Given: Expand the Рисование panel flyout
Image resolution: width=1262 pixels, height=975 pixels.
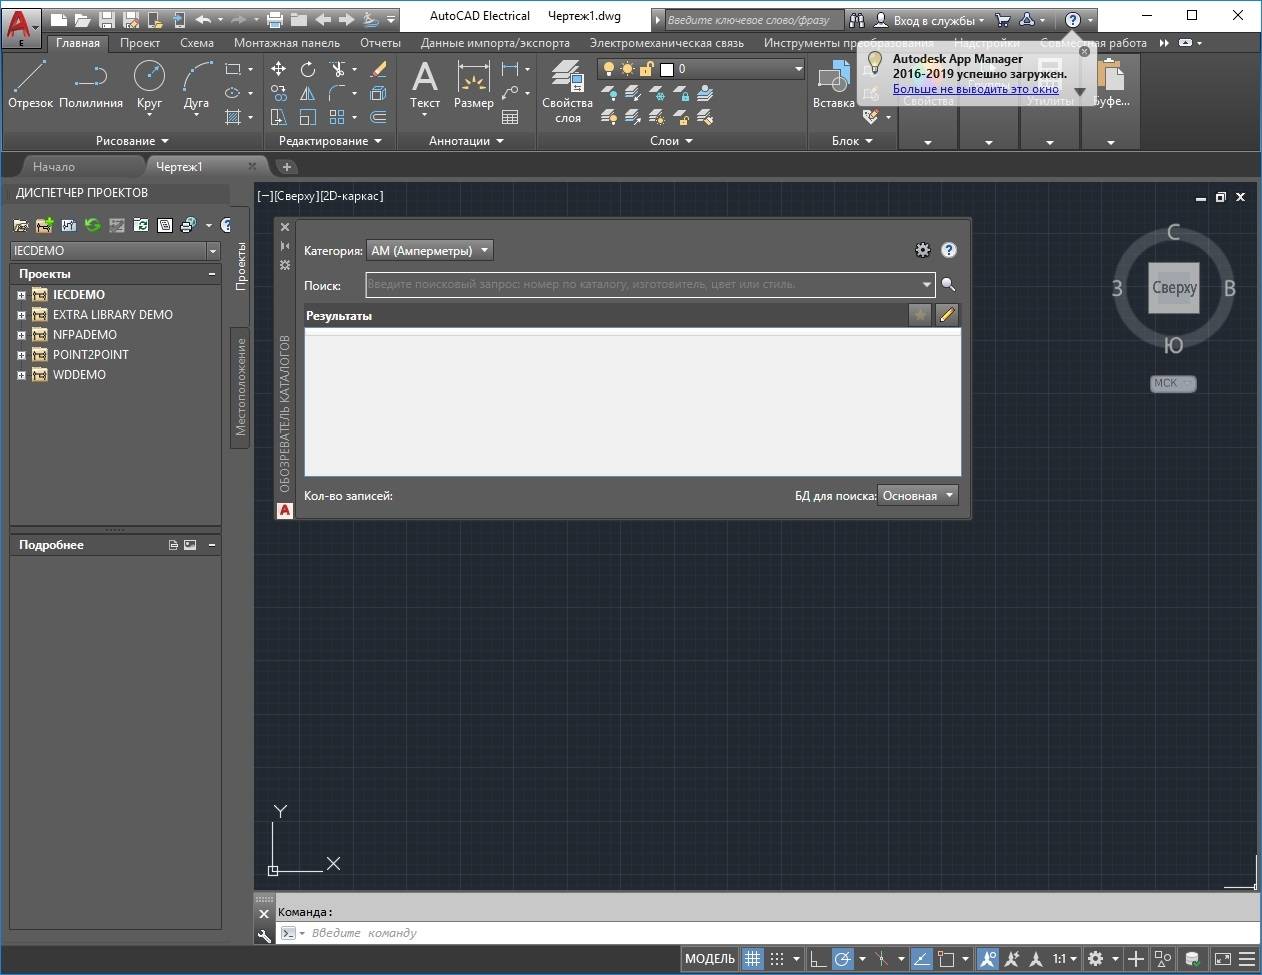Looking at the screenshot, I should 132,141.
